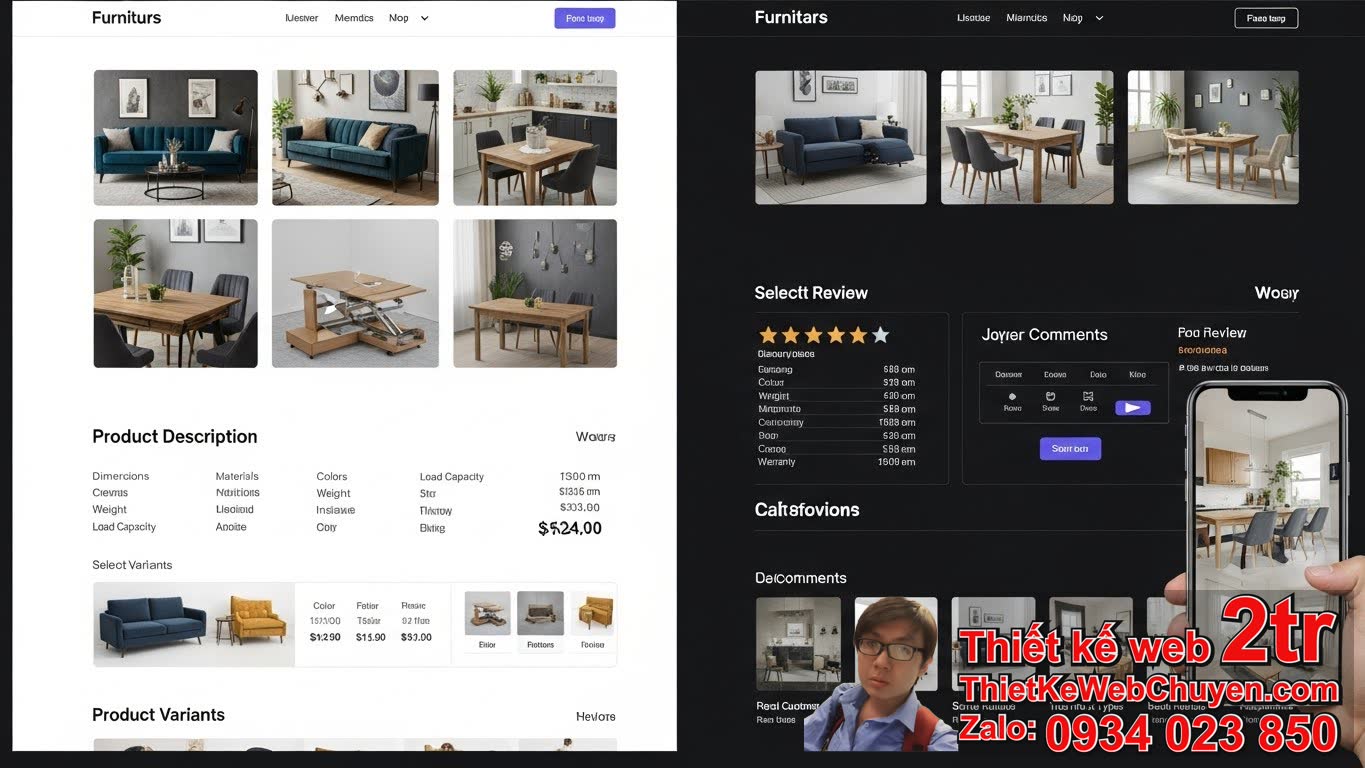Click the $15.90 variant price
1365x768 pixels.
[371, 637]
